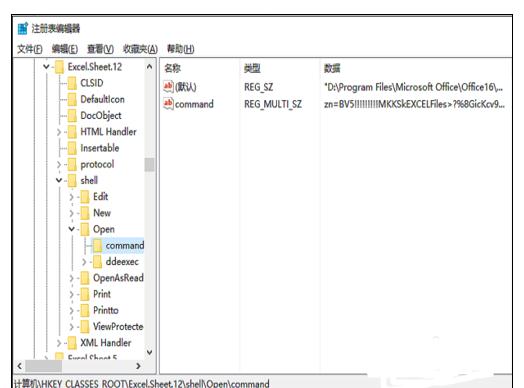Collapse the shell tree node
This screenshot has height=388, width=524.
click(x=59, y=180)
